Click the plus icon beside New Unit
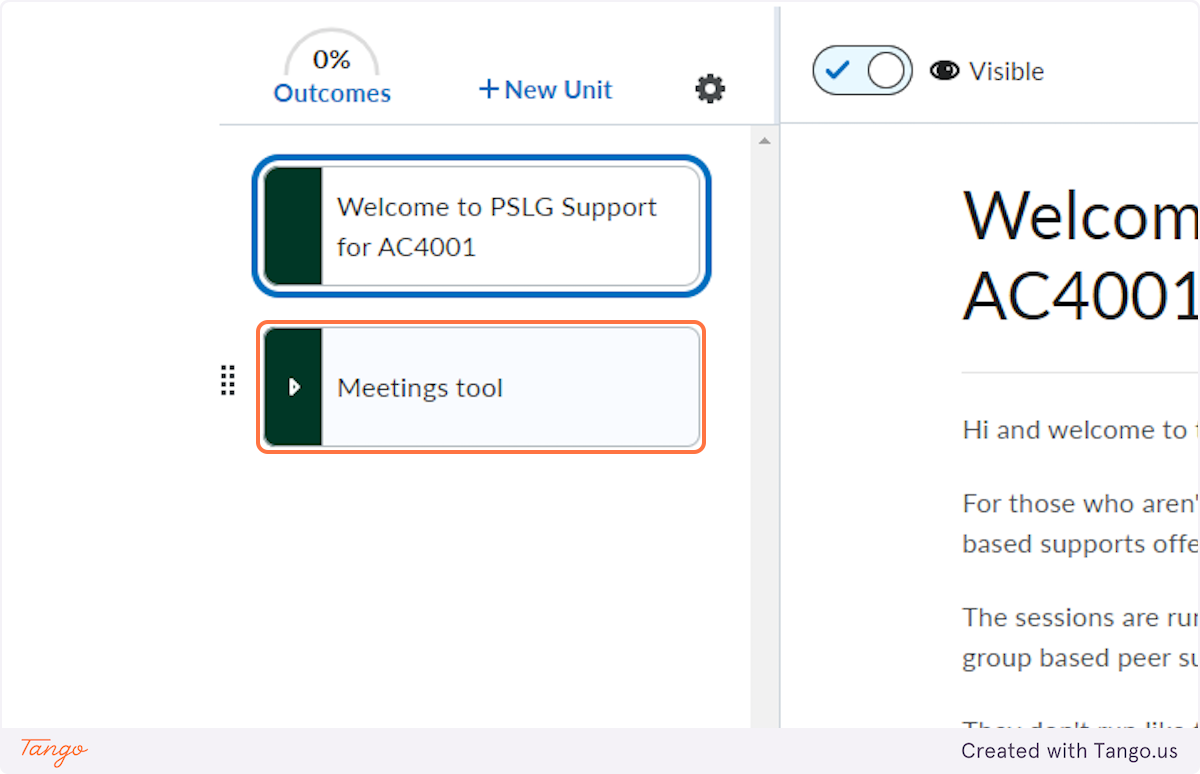 488,90
